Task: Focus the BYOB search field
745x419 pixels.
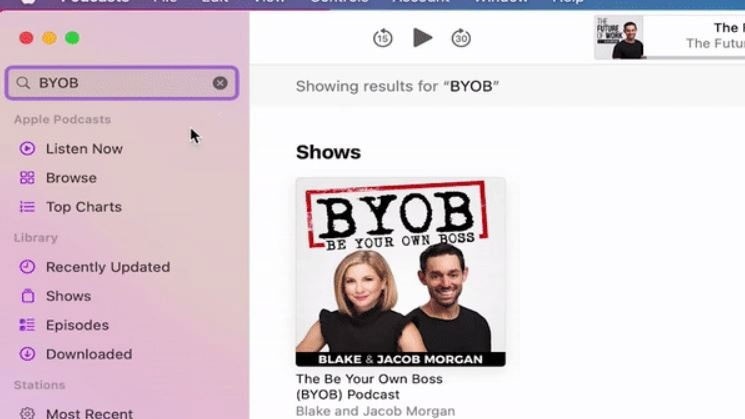Action: coord(122,83)
